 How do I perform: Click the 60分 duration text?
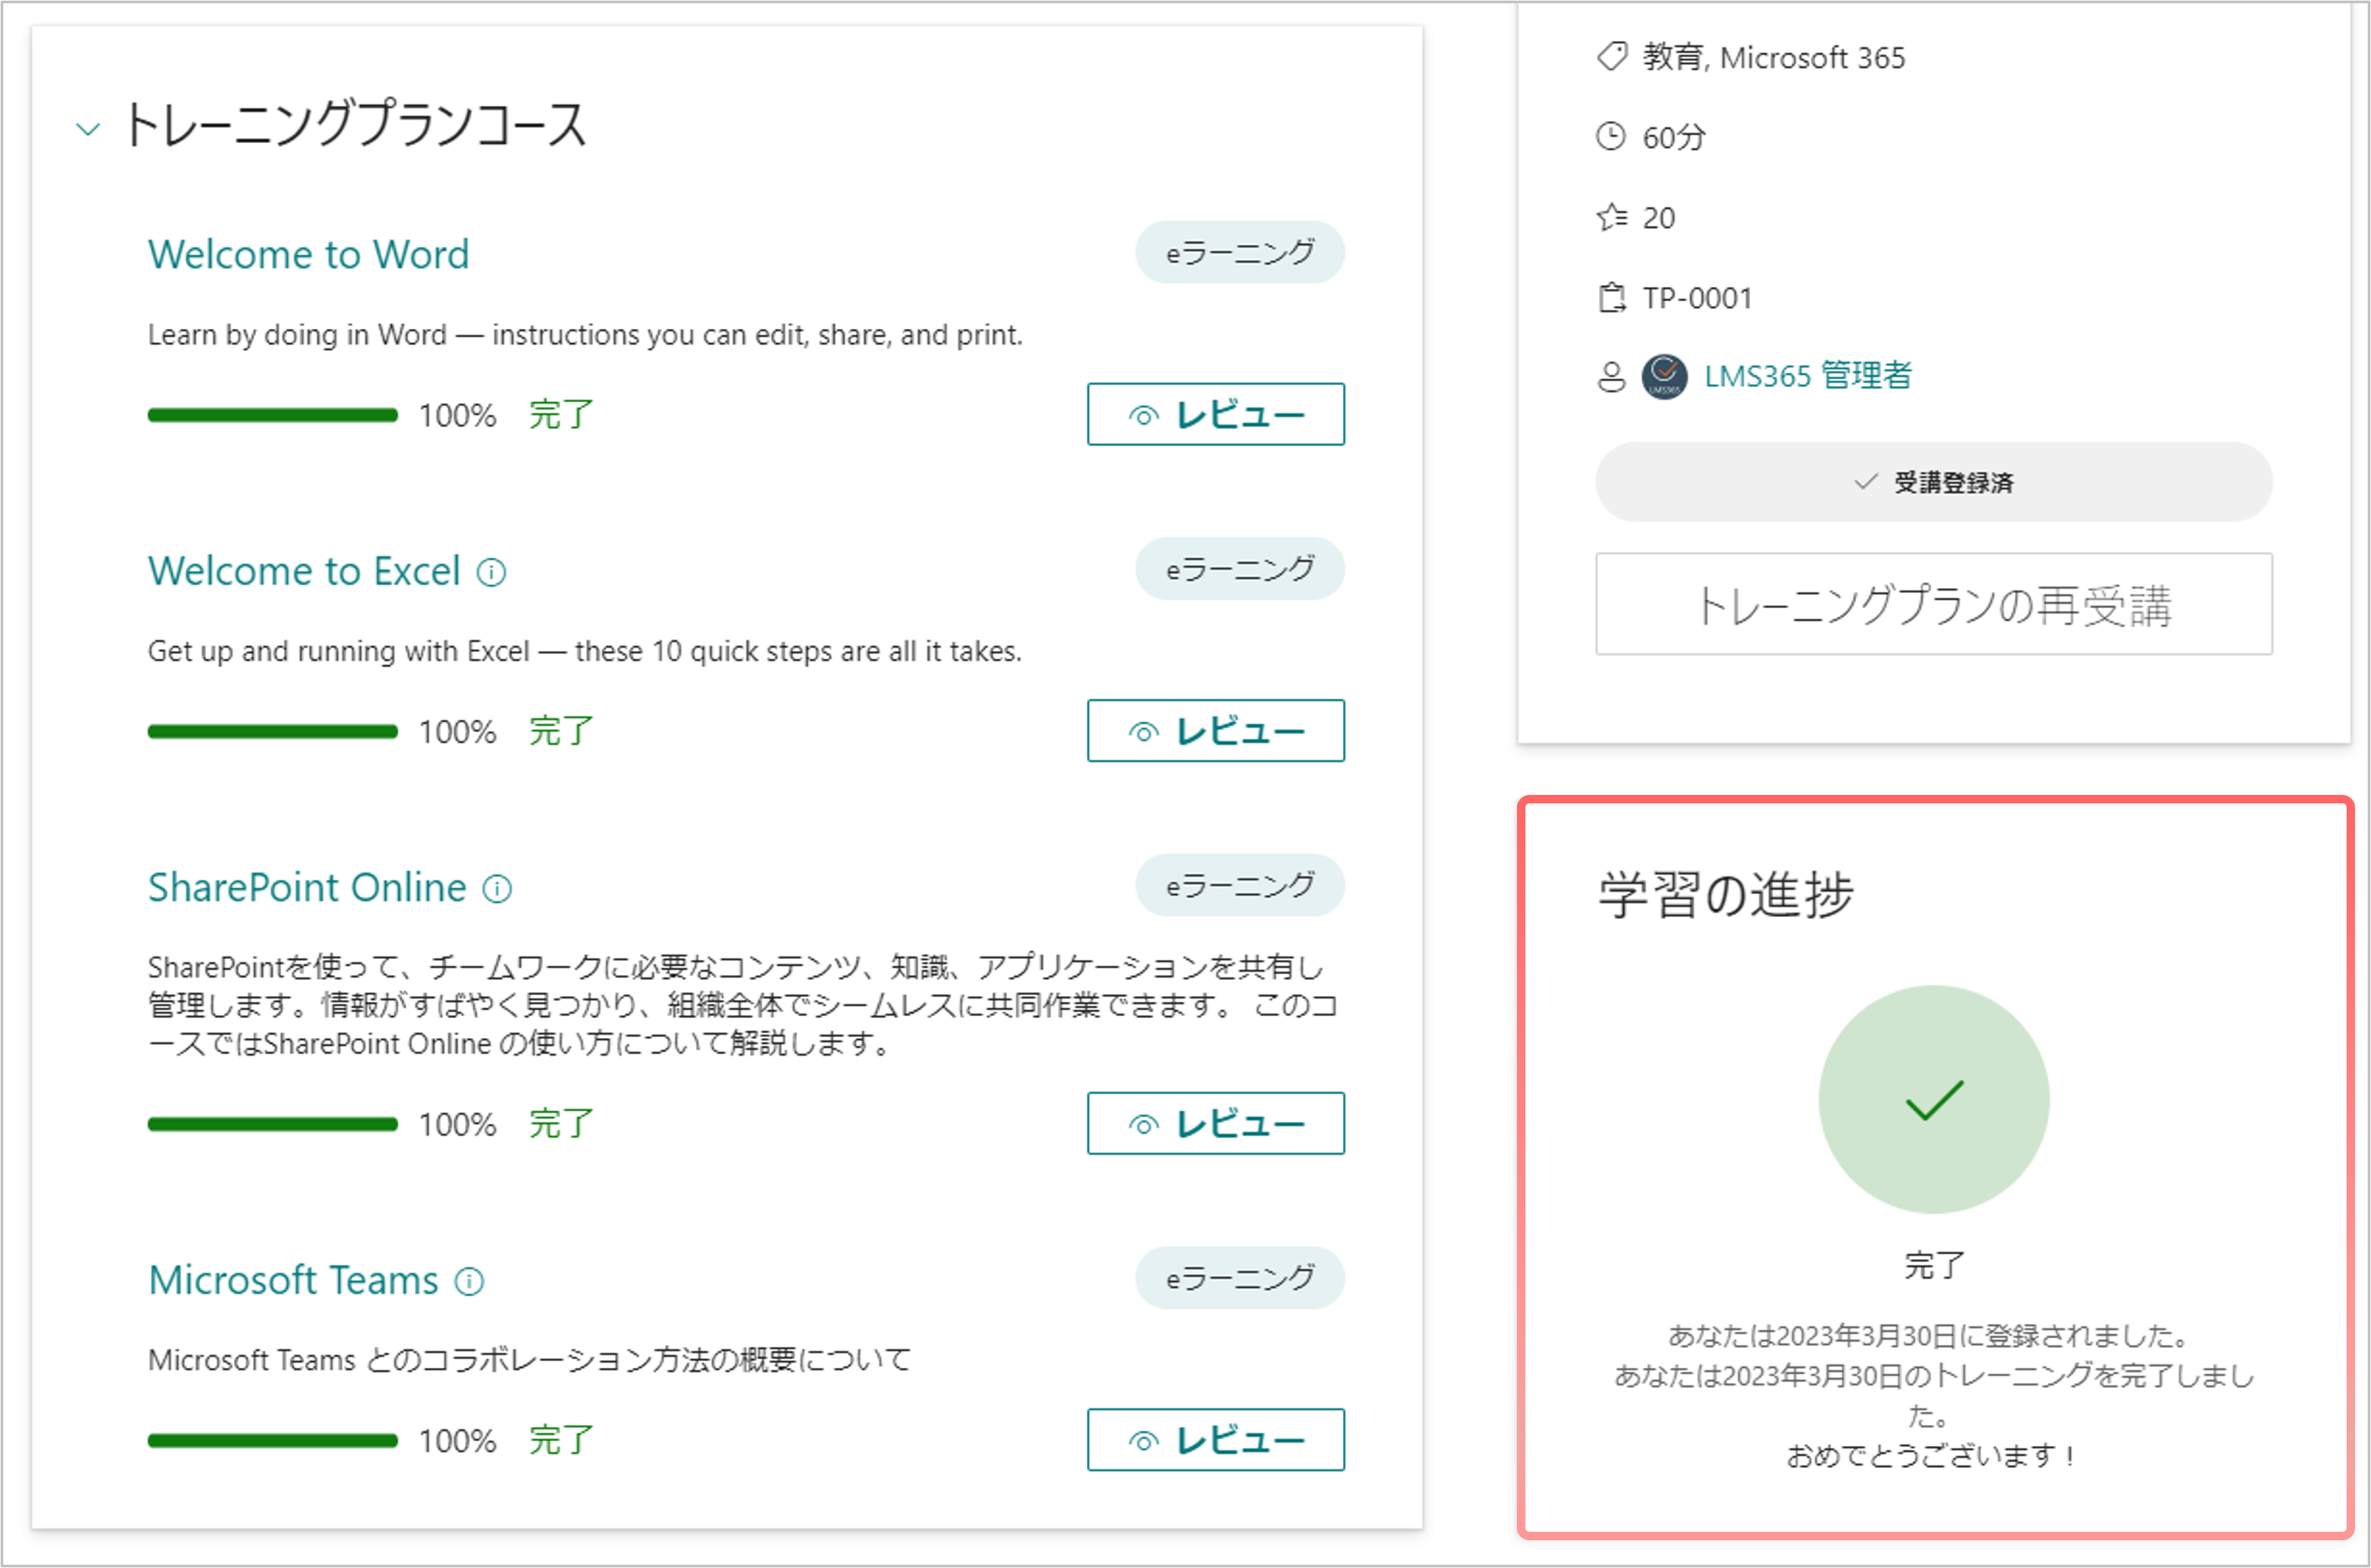pos(1674,137)
